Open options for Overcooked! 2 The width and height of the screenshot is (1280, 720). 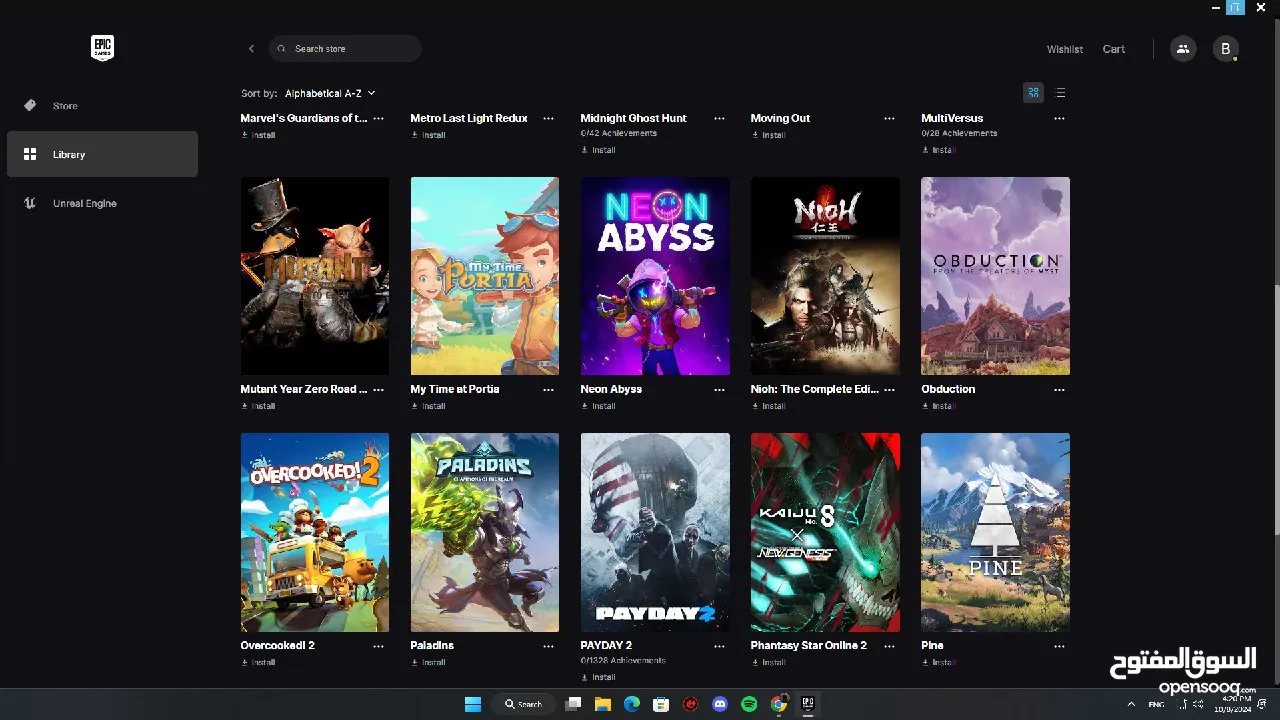point(379,646)
